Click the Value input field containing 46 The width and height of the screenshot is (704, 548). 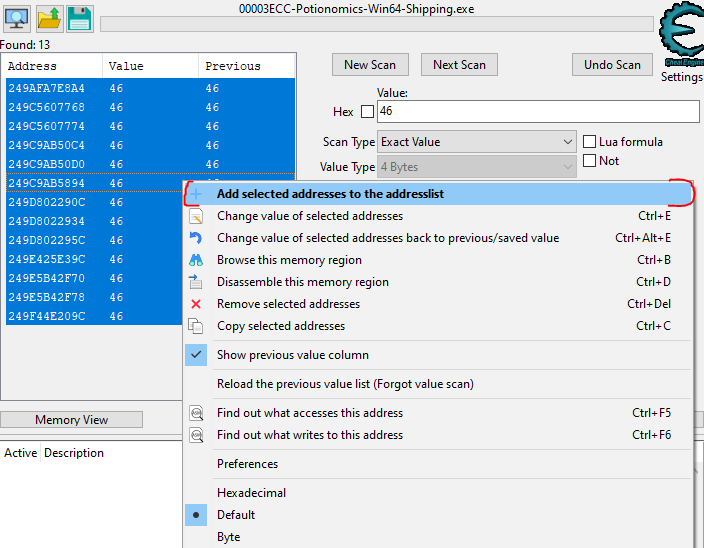pyautogui.click(x=537, y=111)
